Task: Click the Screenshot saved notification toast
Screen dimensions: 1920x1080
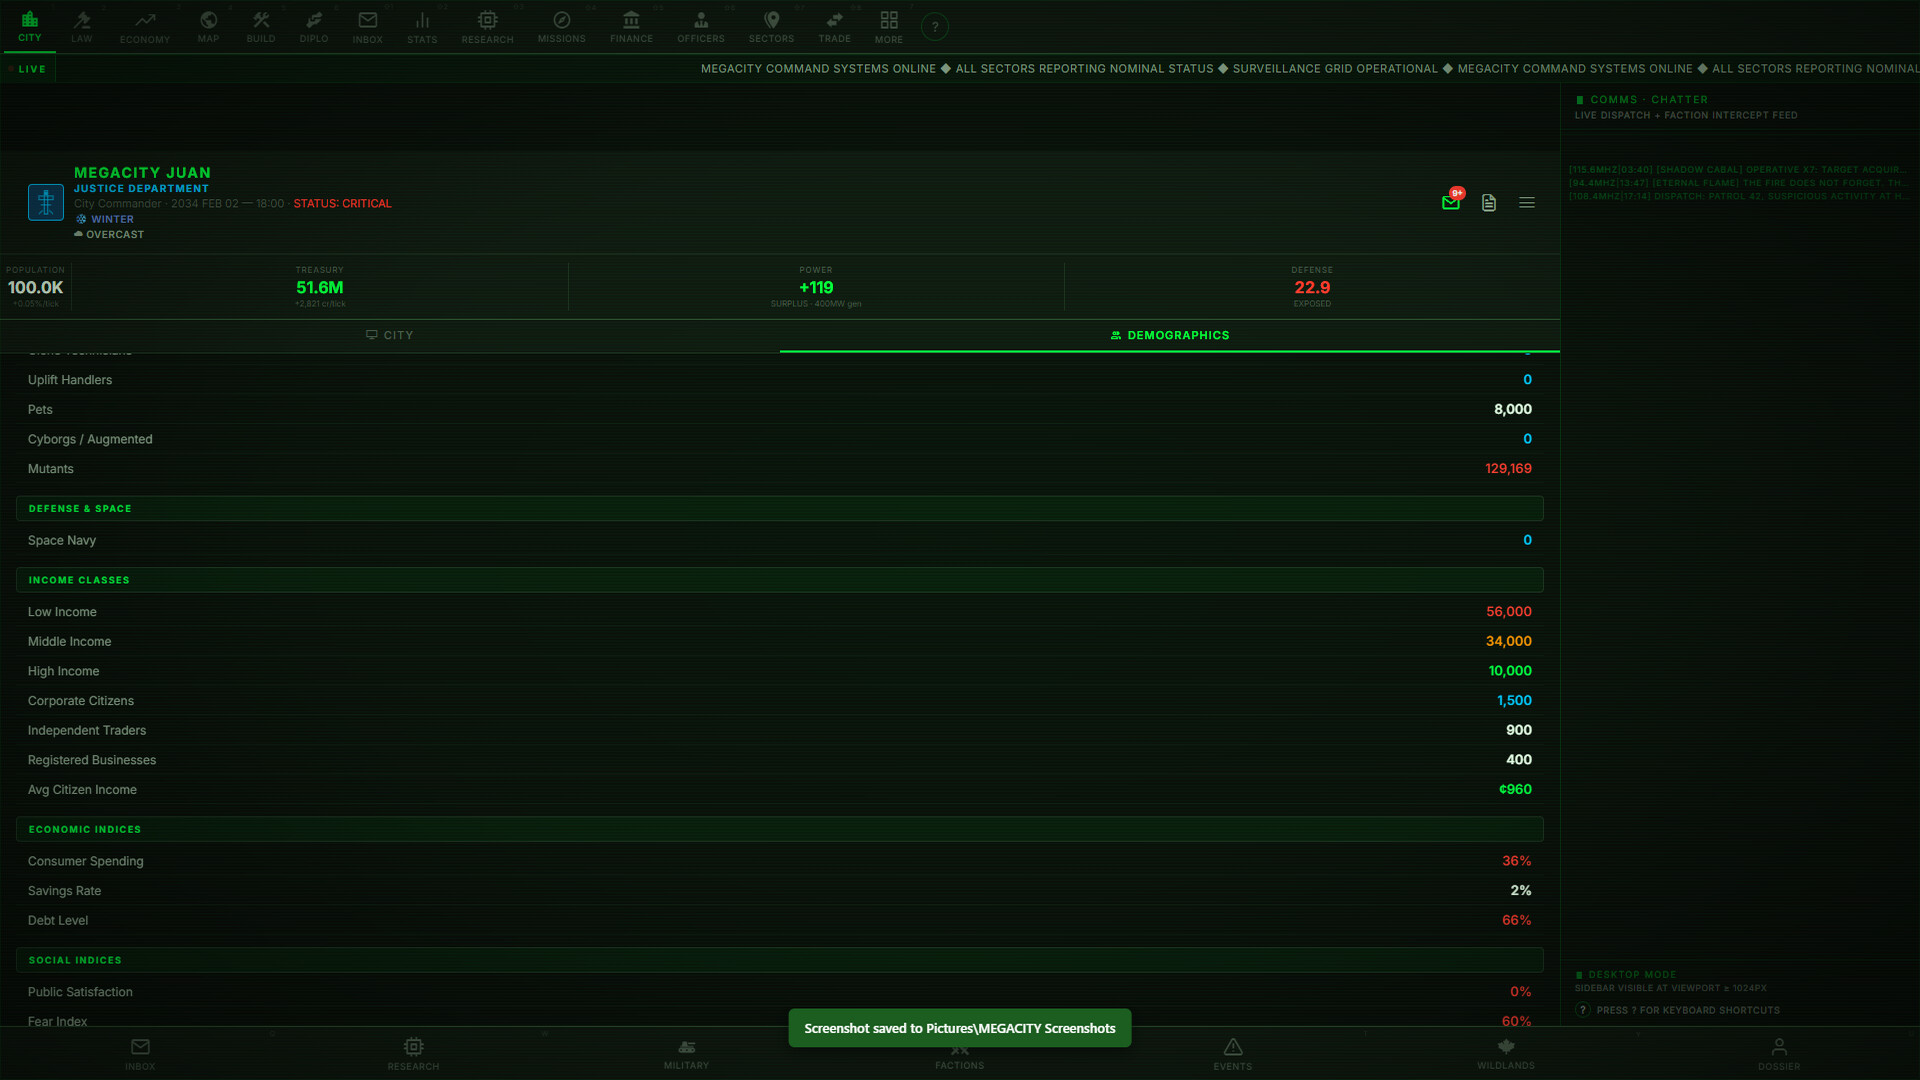Action: tap(960, 1028)
